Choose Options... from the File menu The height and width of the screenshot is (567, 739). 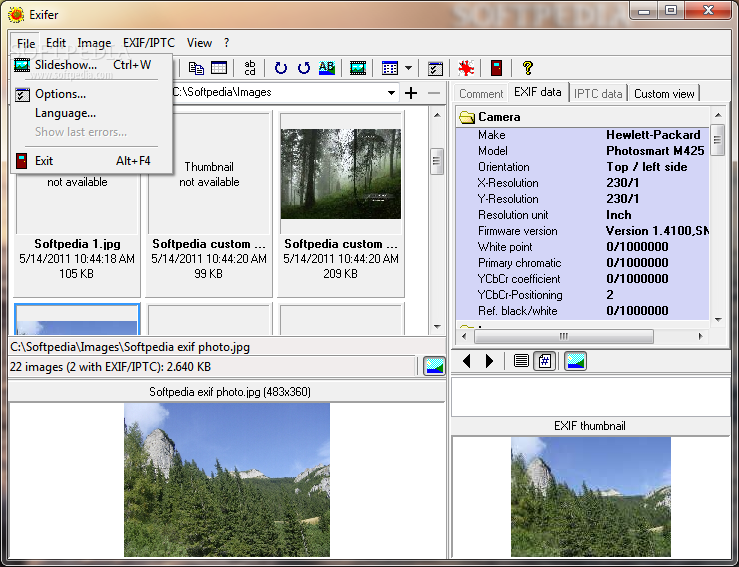pyautogui.click(x=60, y=94)
